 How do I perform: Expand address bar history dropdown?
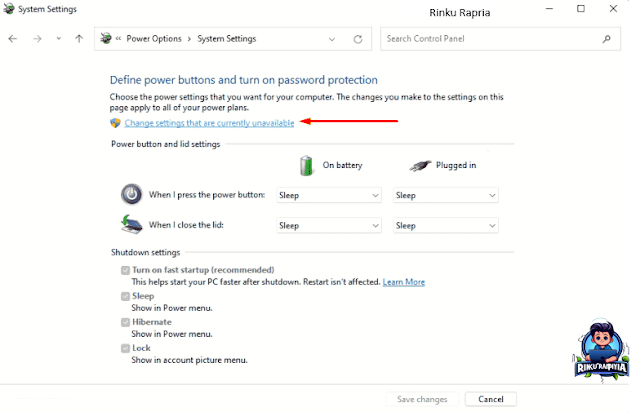click(332, 39)
